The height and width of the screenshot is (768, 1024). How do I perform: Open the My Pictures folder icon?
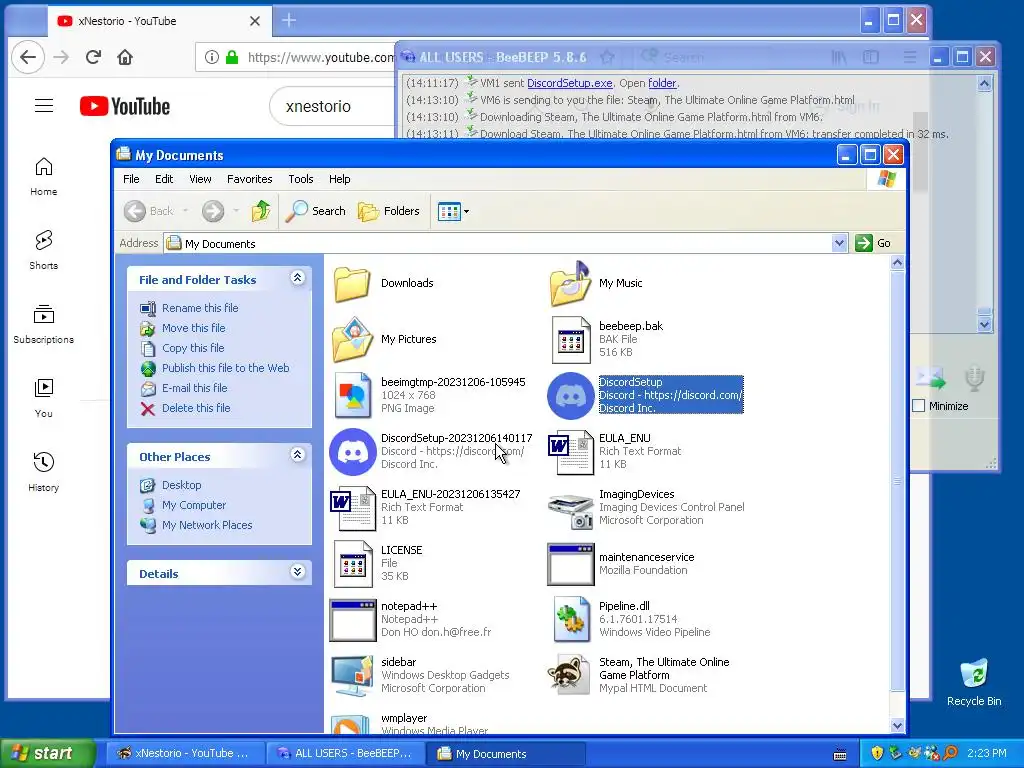pyautogui.click(x=352, y=340)
